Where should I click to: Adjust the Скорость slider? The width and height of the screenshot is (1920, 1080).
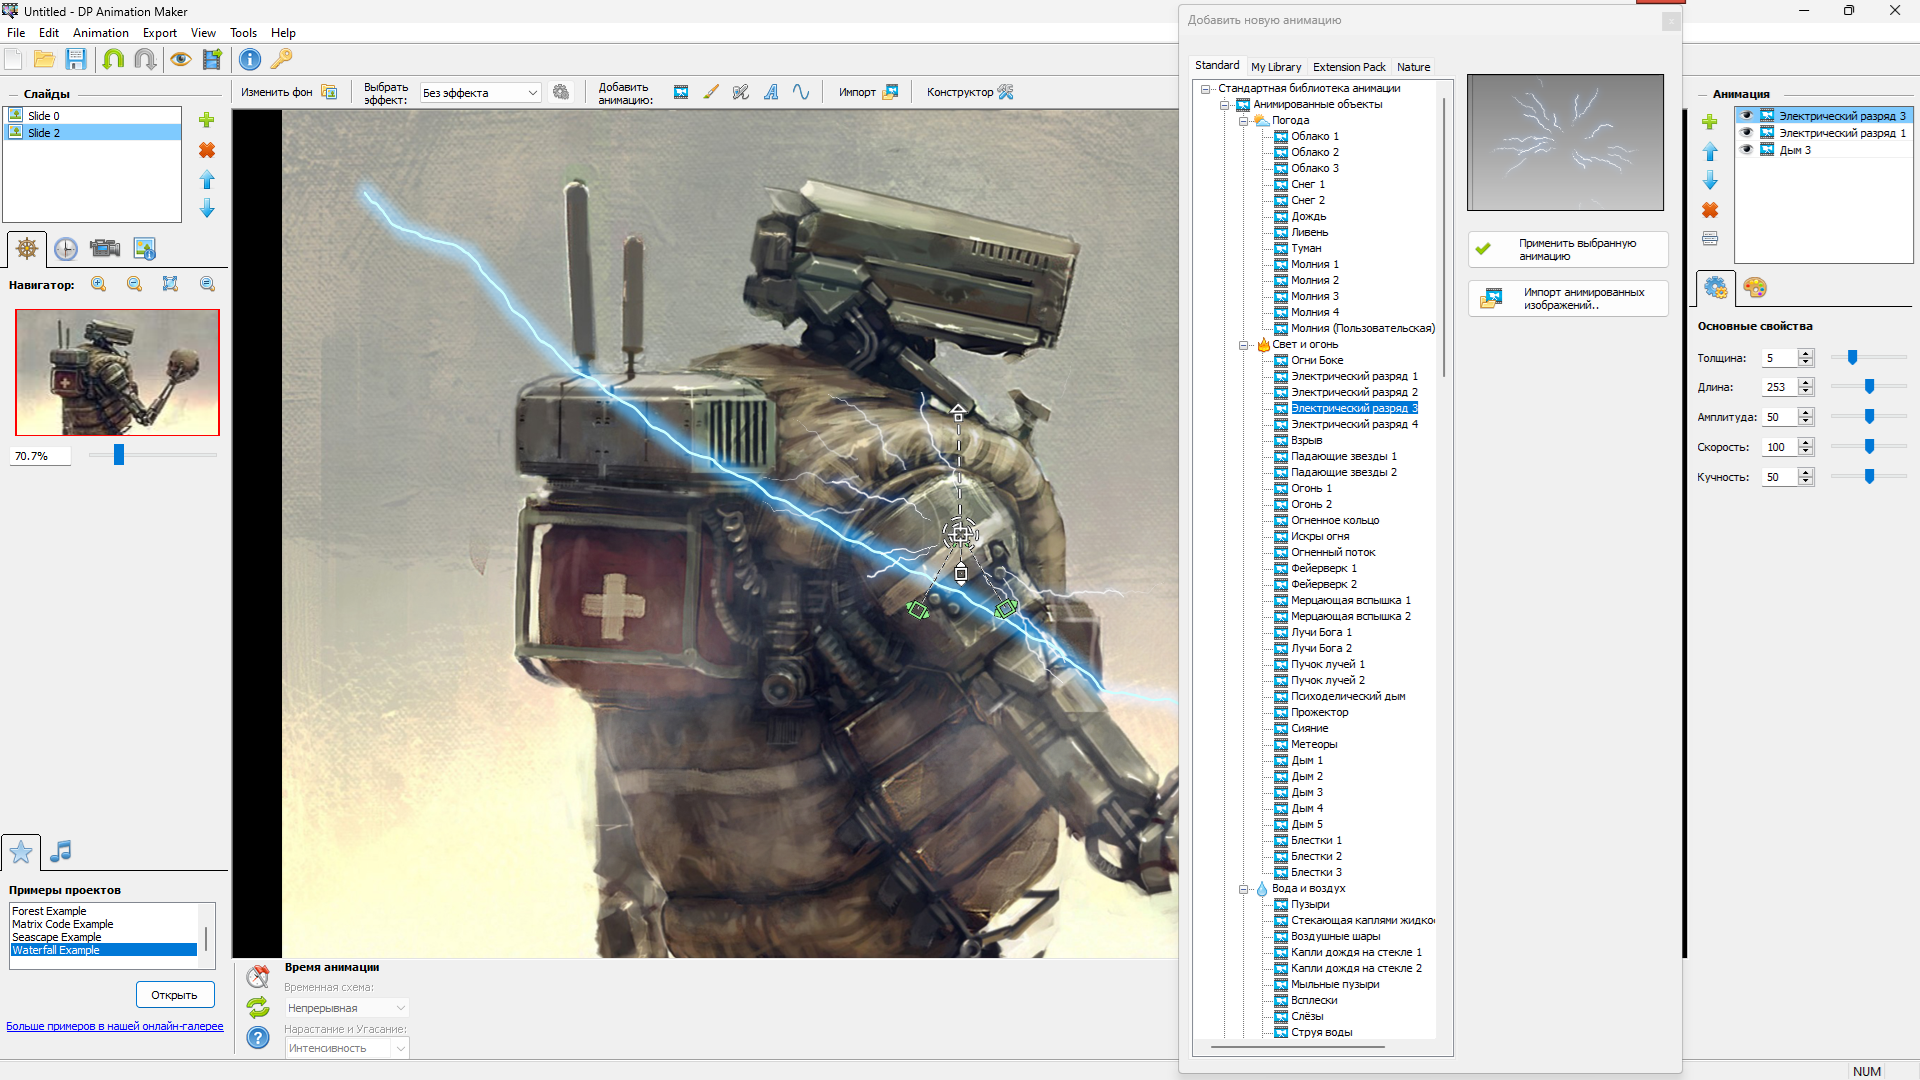point(1869,447)
